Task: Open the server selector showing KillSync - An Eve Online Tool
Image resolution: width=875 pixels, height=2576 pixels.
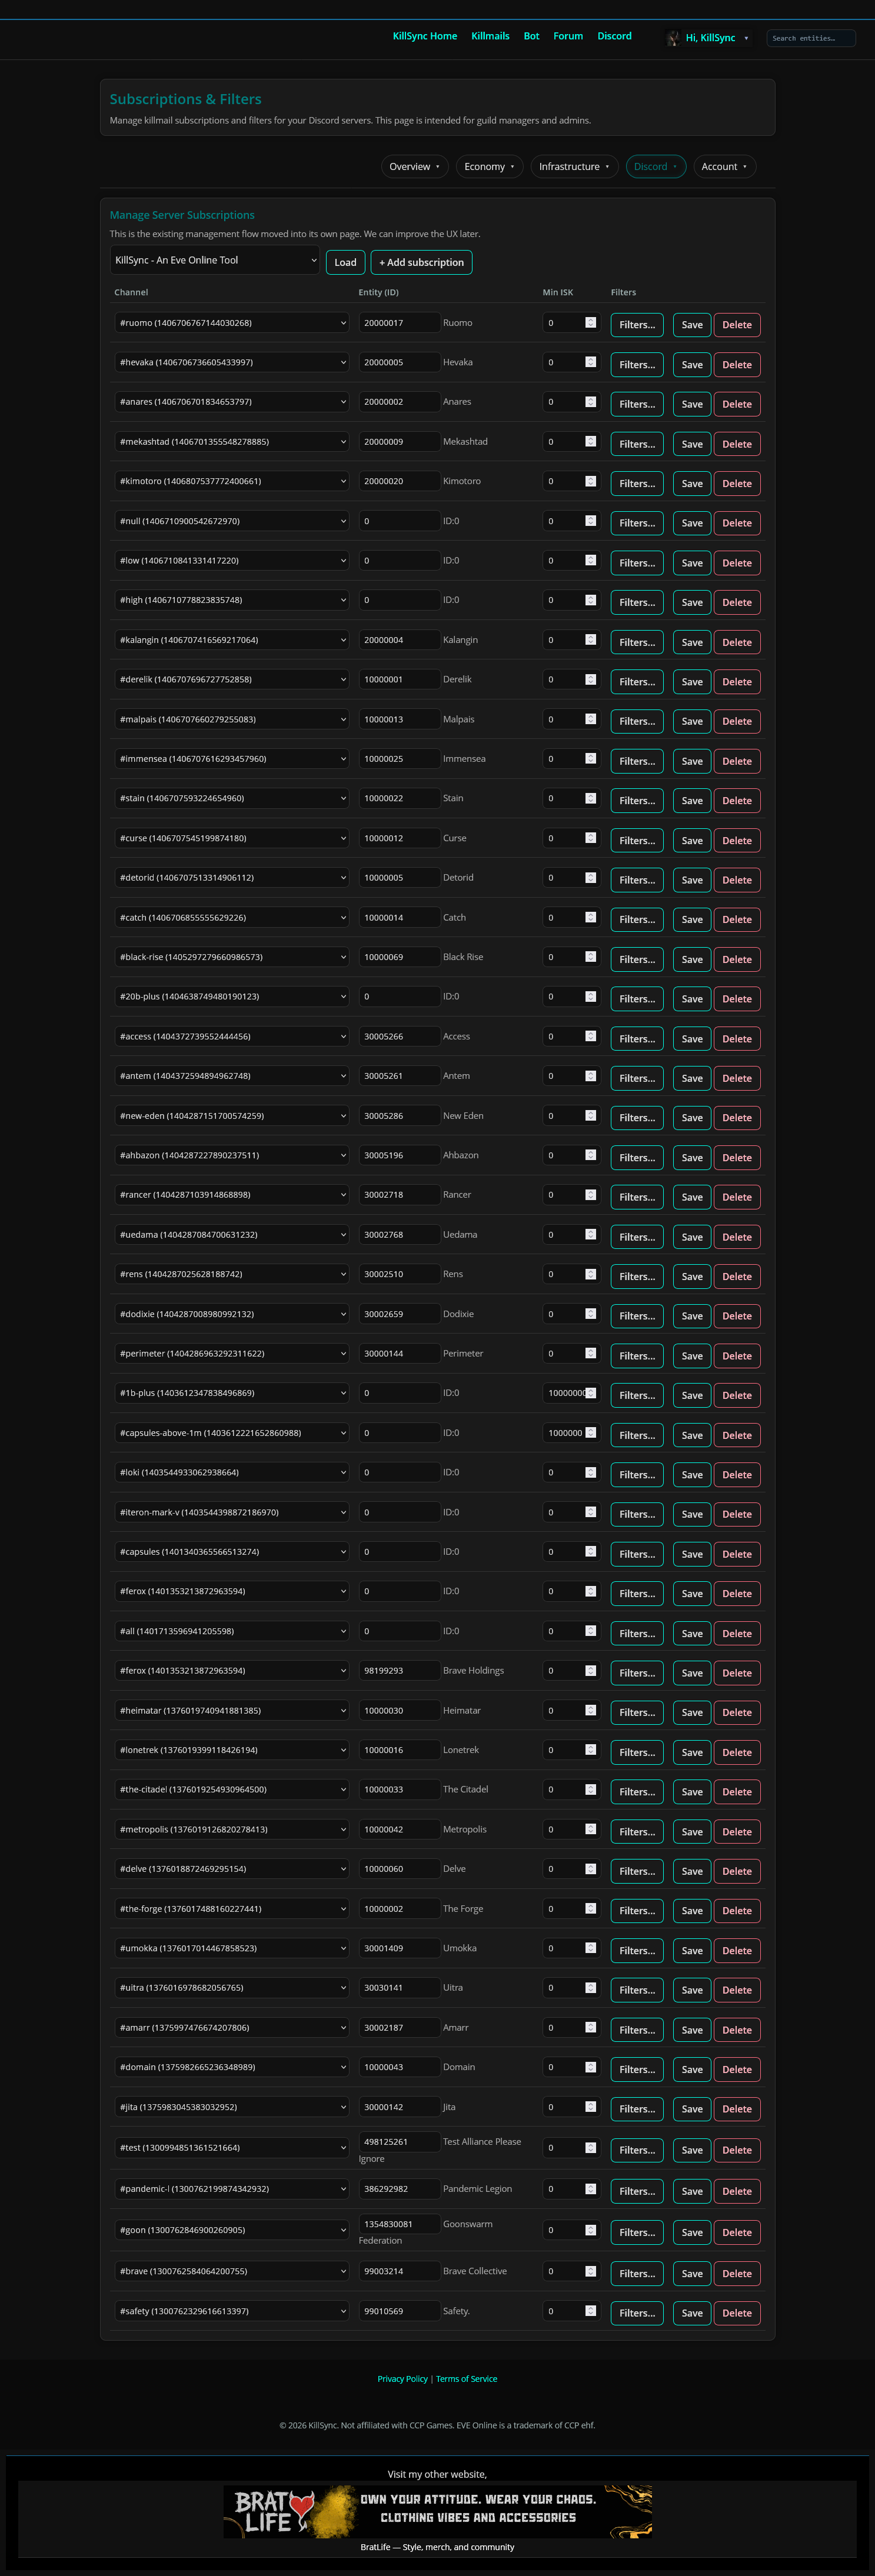Action: point(215,260)
